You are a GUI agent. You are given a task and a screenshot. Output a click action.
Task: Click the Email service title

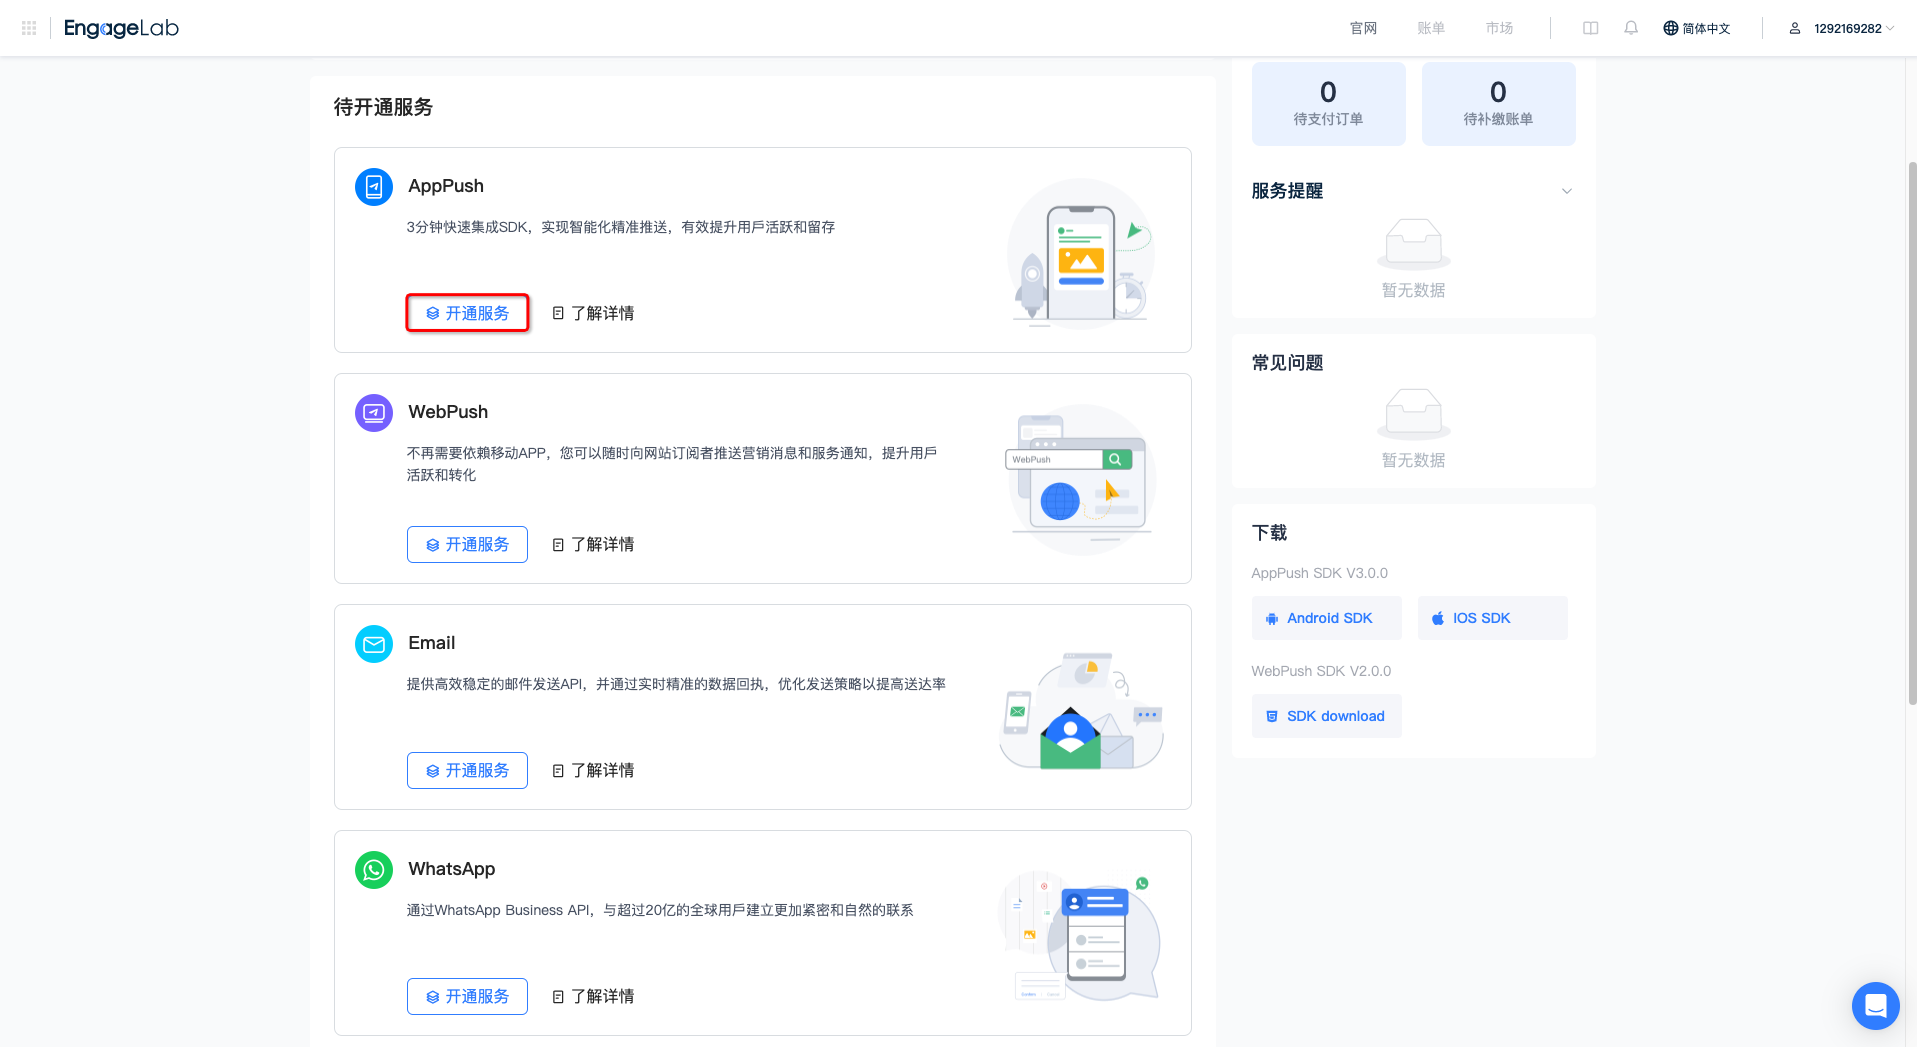tap(432, 643)
